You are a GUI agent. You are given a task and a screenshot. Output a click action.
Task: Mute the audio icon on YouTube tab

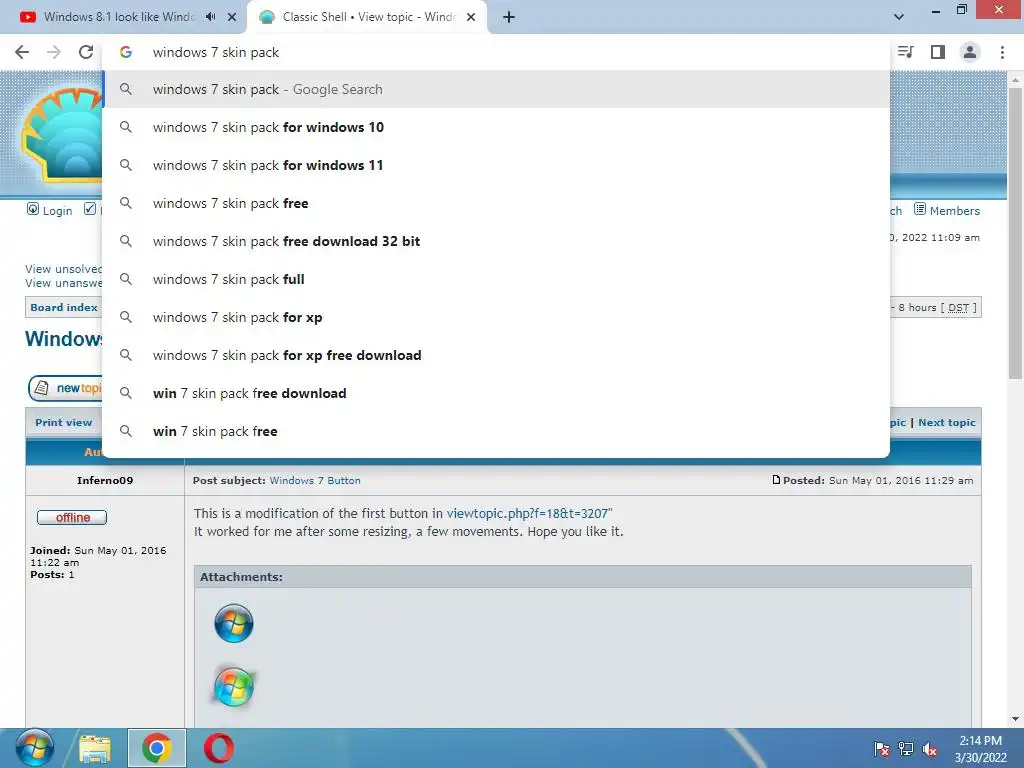[210, 17]
